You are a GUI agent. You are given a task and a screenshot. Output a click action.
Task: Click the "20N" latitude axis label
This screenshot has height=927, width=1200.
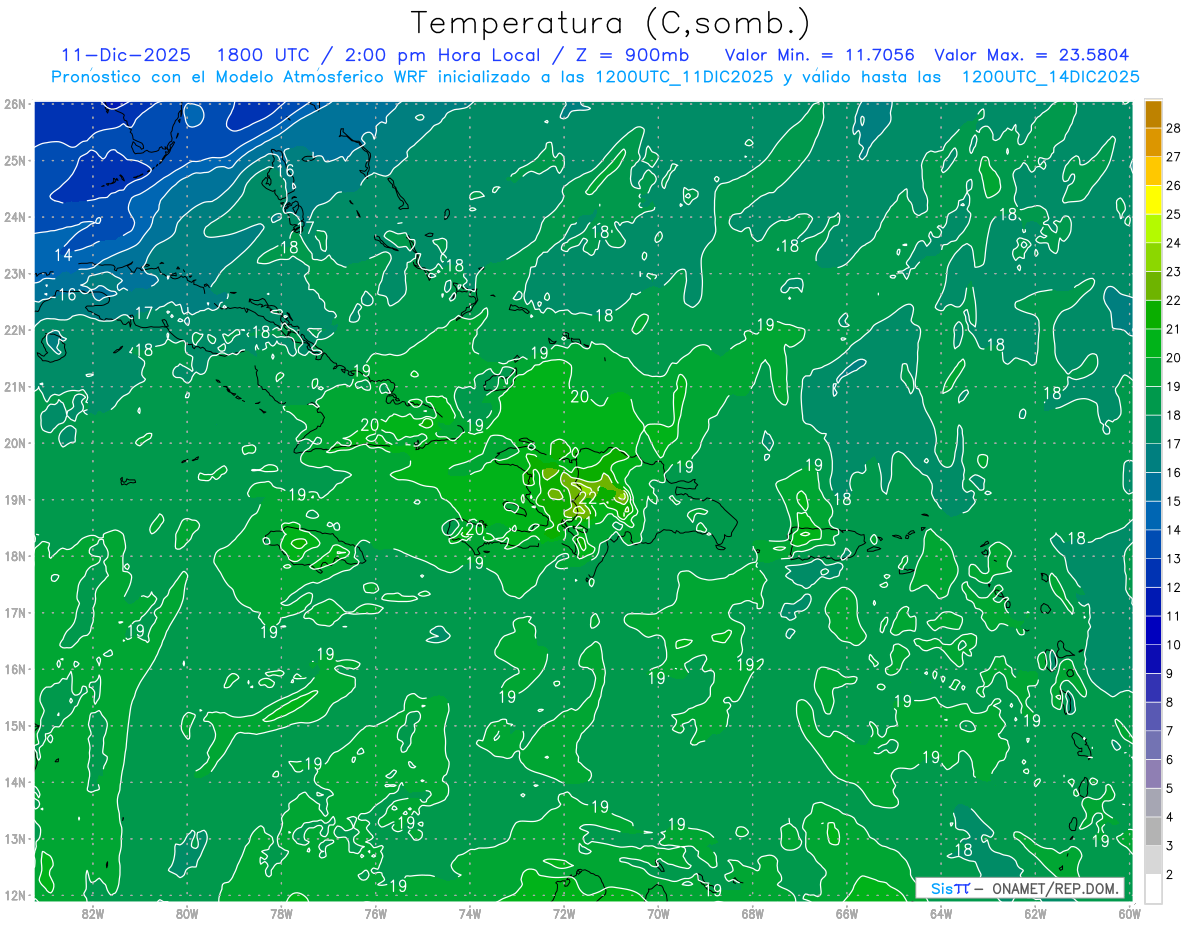coord(15,443)
